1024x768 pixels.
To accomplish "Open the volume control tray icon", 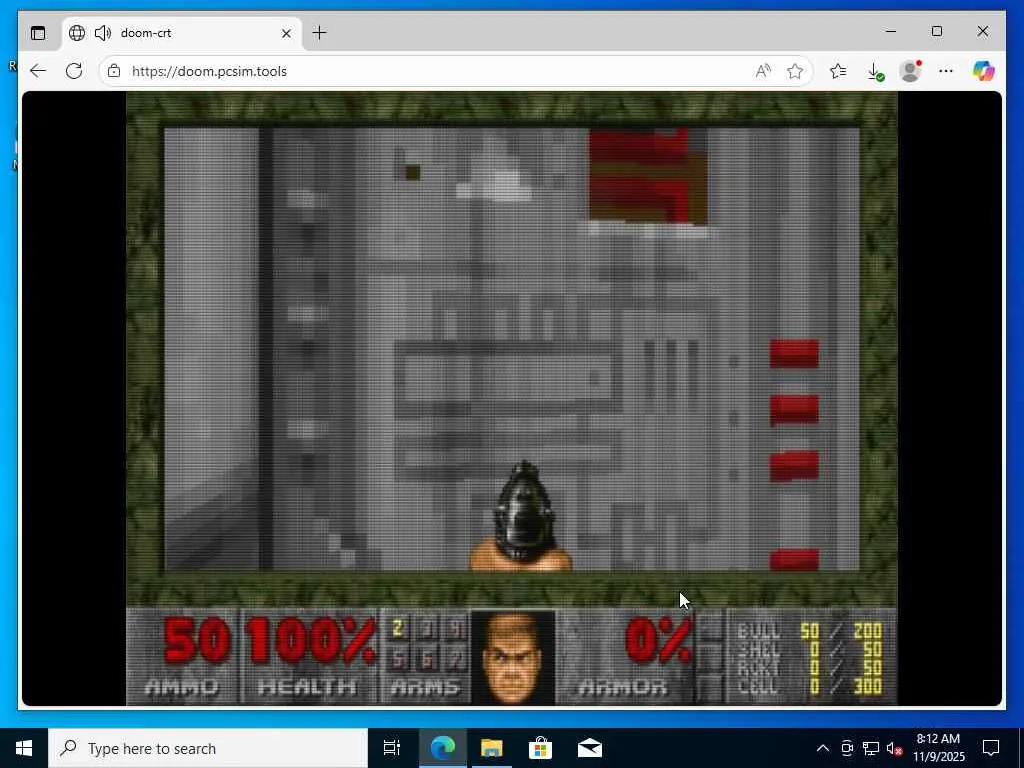I will [x=894, y=748].
